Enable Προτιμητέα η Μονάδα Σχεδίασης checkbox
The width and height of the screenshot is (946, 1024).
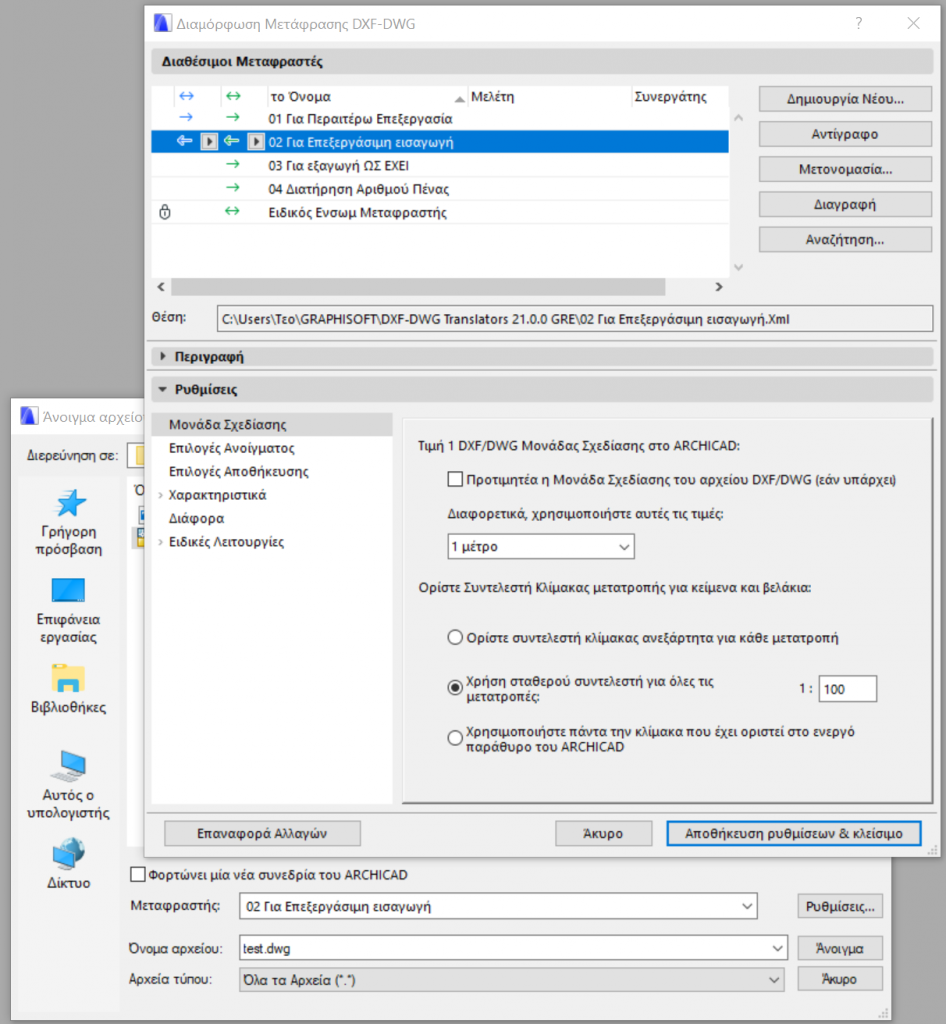tap(455, 479)
